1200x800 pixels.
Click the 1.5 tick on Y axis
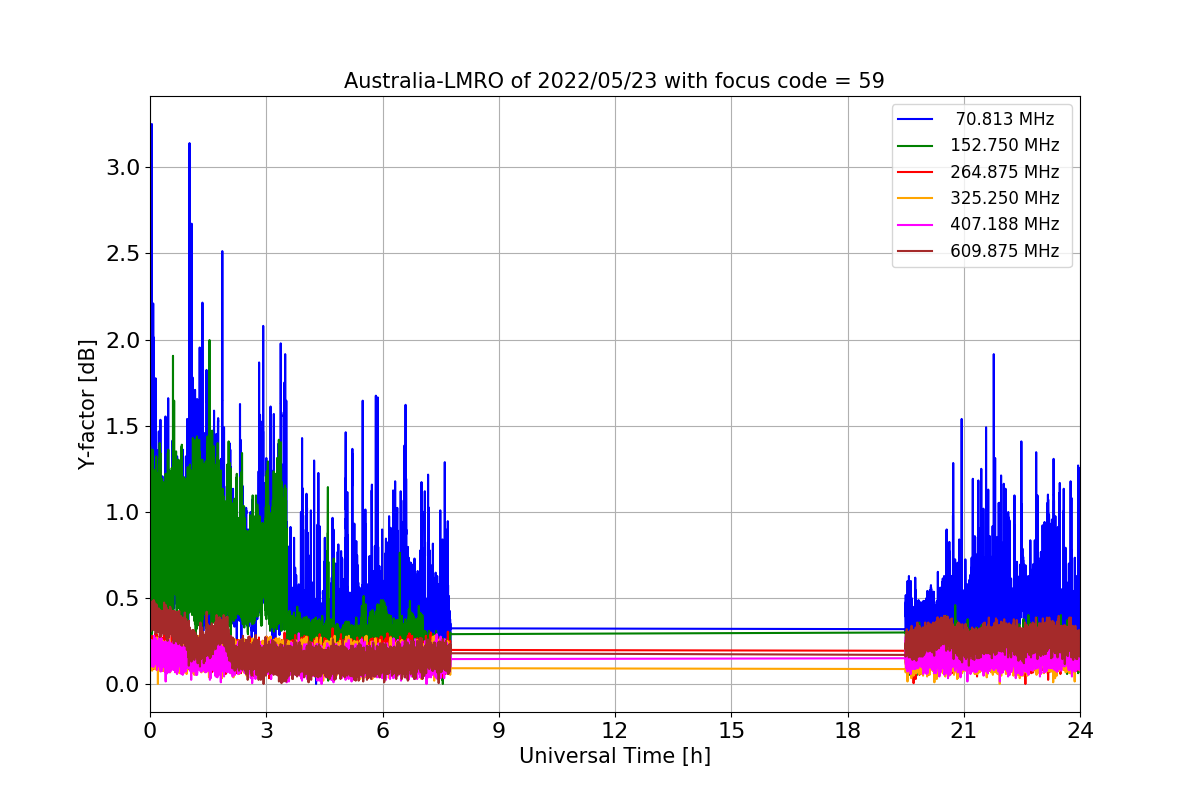click(123, 426)
